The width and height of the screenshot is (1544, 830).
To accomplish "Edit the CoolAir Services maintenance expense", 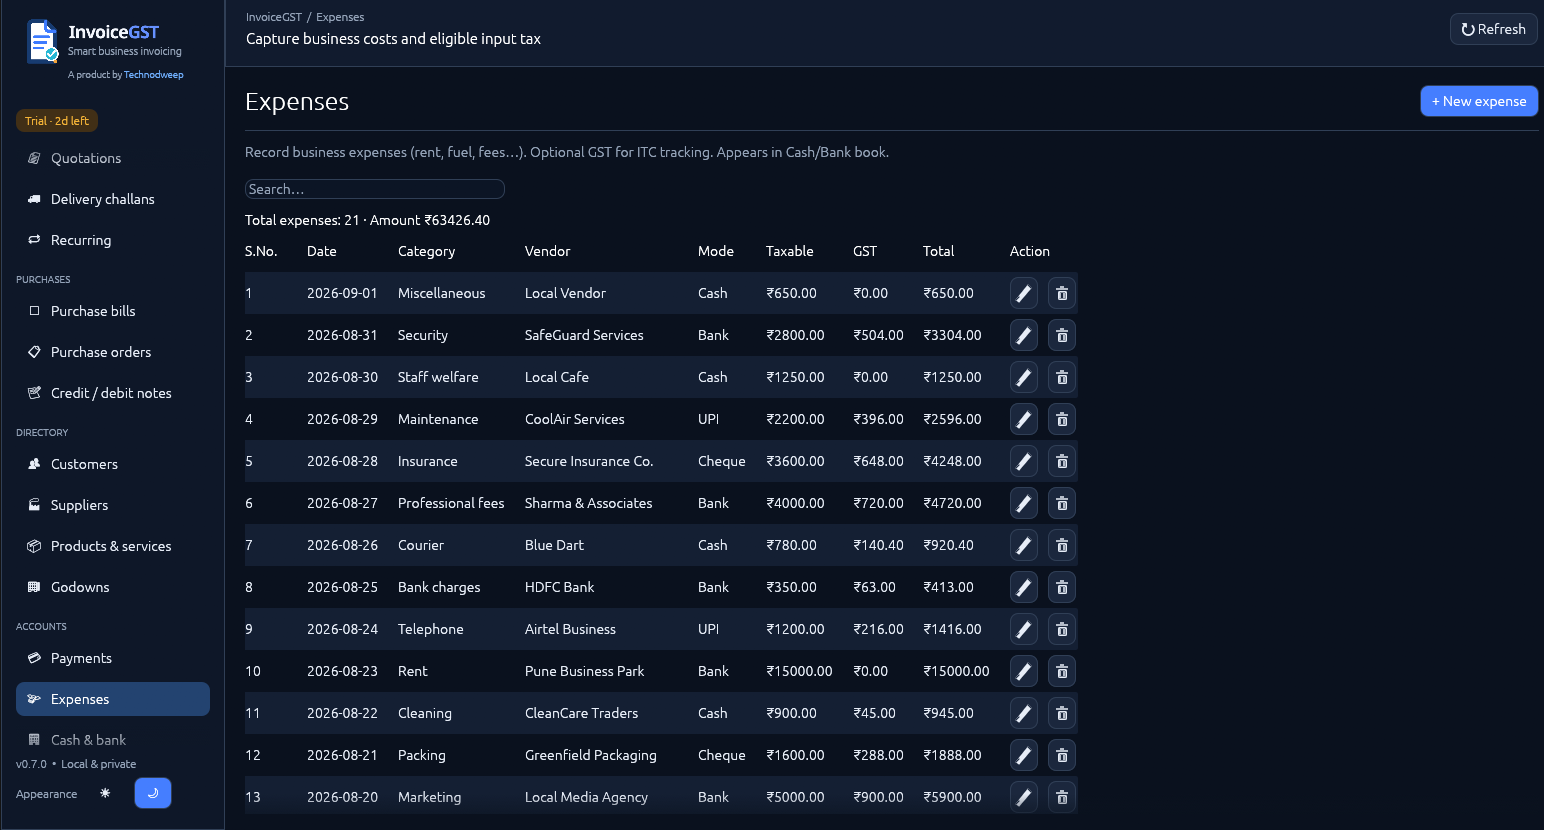I will click(1023, 419).
